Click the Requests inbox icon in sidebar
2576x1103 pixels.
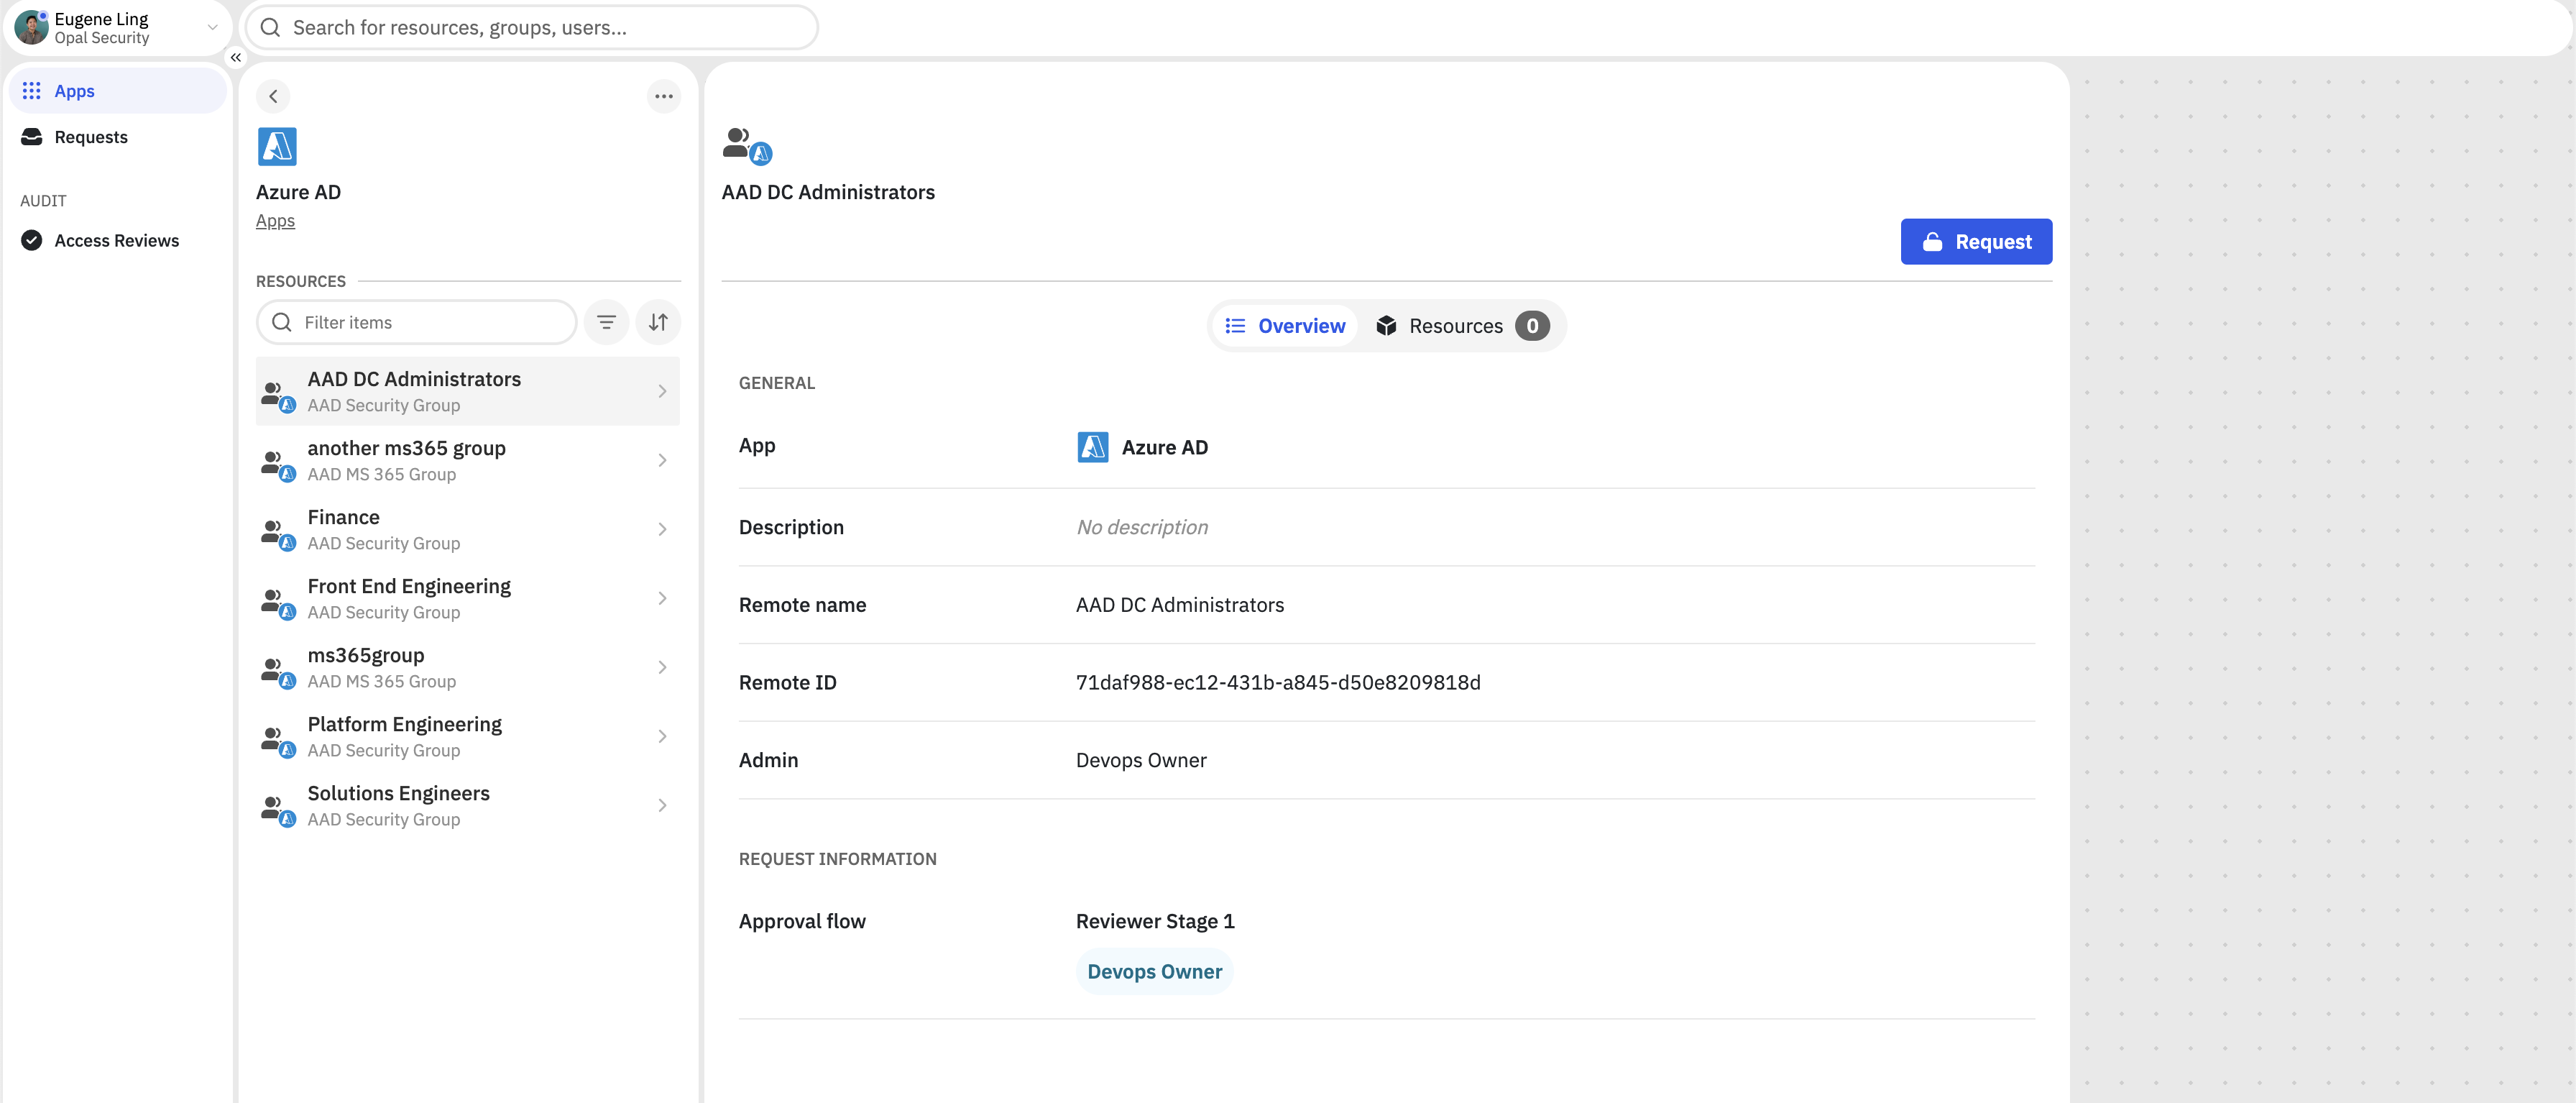(32, 137)
